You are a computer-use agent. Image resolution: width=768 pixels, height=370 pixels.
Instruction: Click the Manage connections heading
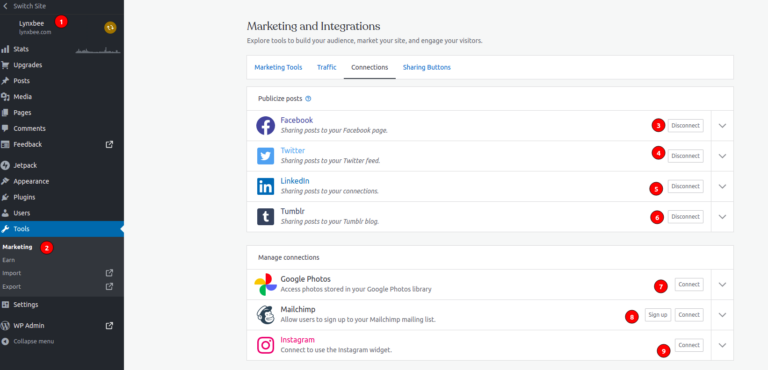coord(288,257)
